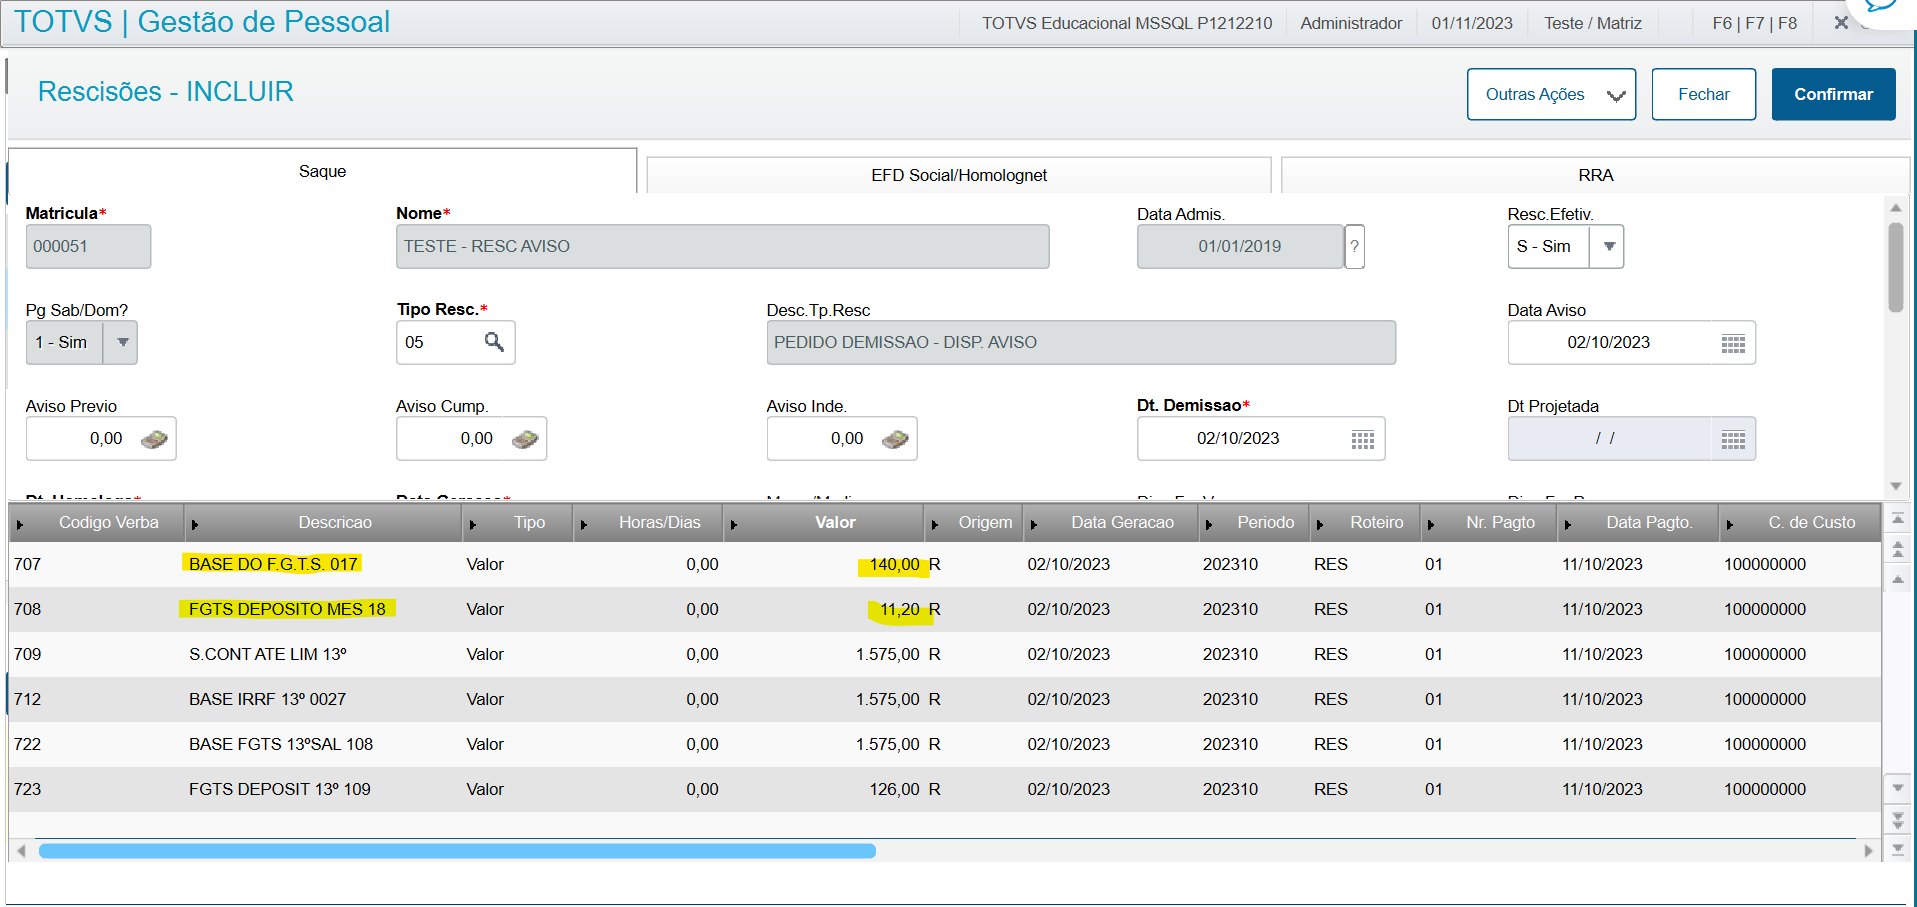The width and height of the screenshot is (1917, 907).
Task: Sort by Nr. Pagto column header
Action: point(1490,522)
